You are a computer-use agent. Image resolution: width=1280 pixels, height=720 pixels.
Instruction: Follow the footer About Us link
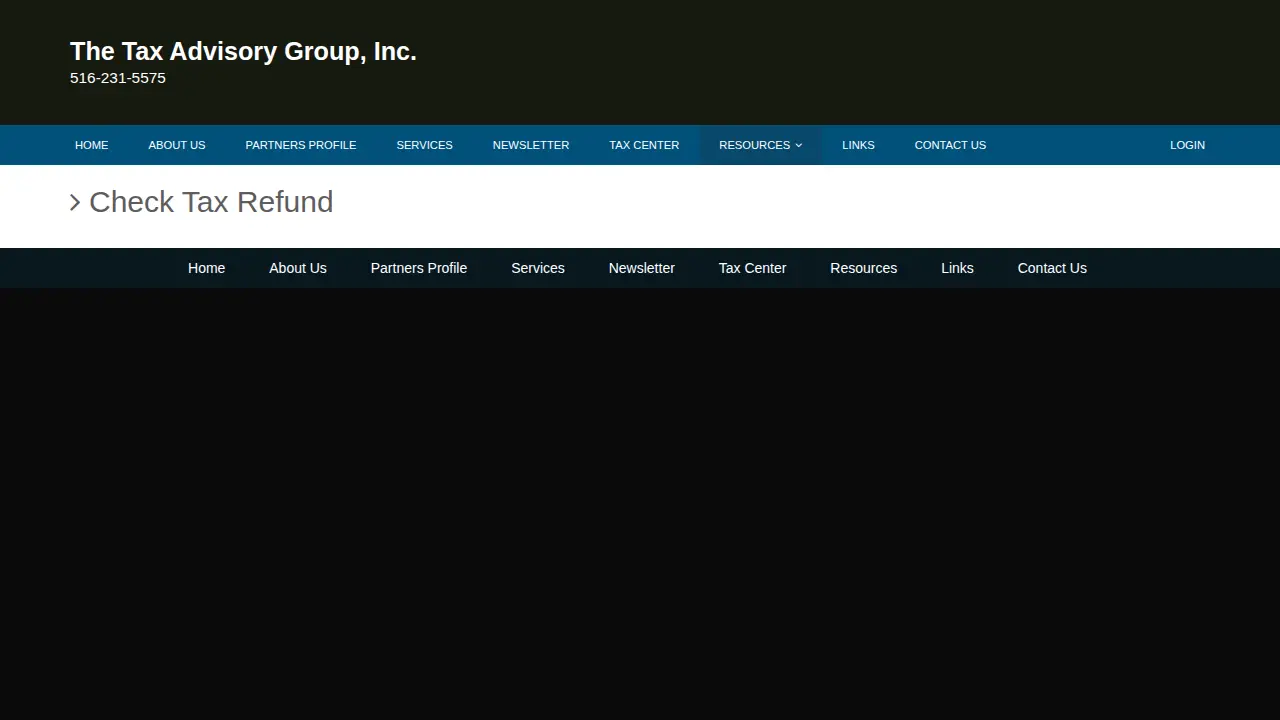pyautogui.click(x=298, y=268)
